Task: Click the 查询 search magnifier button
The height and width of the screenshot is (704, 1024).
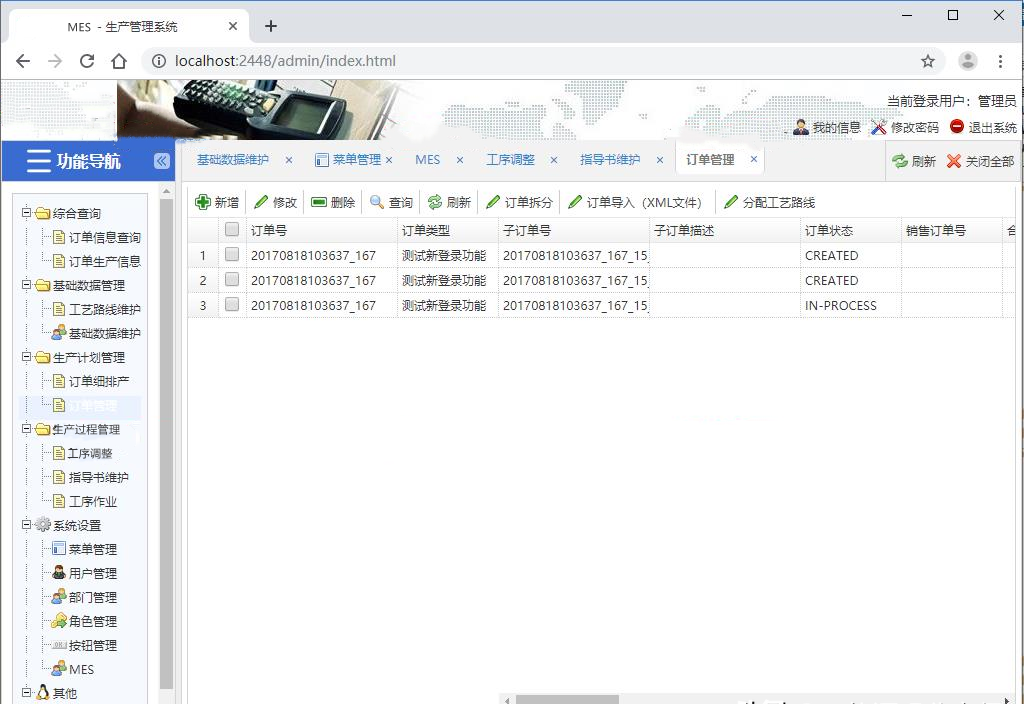Action: point(391,202)
